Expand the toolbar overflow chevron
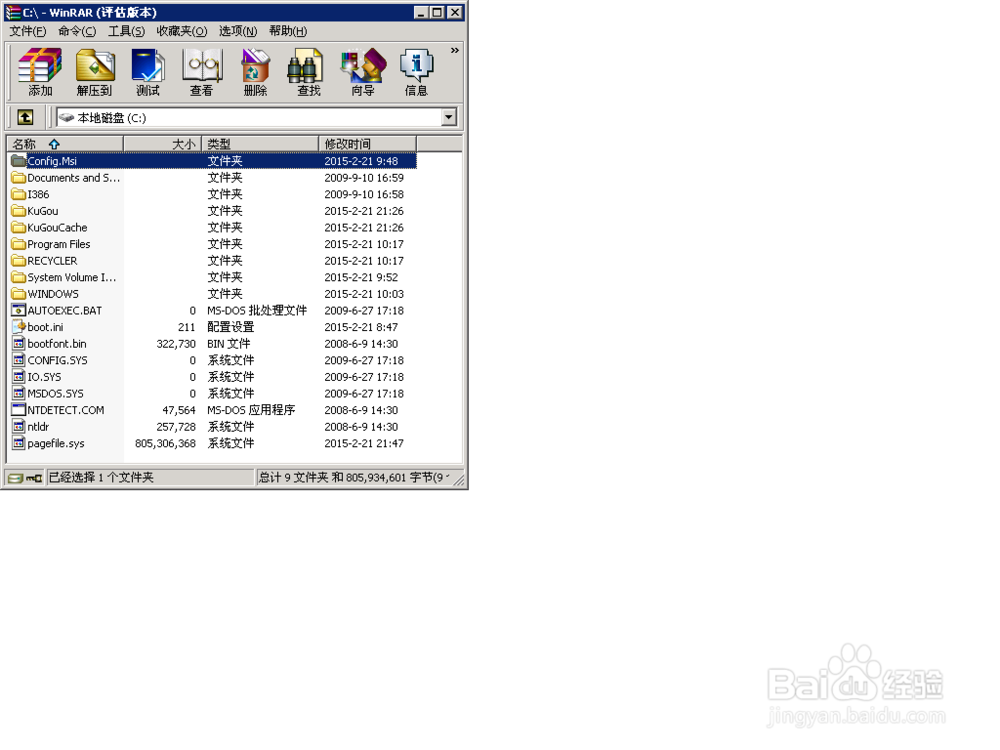 pos(455,50)
